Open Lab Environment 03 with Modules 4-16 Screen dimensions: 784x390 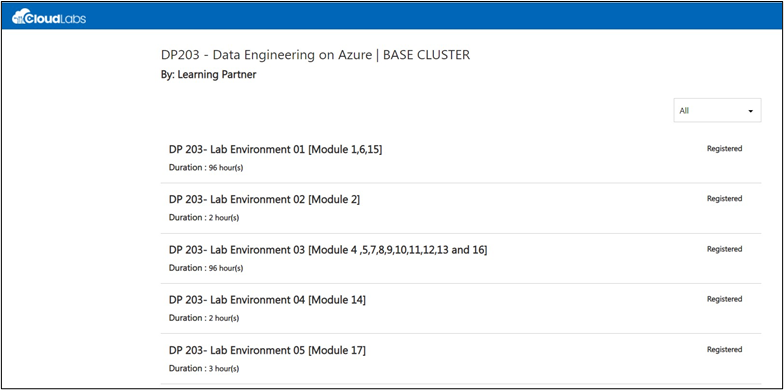tap(328, 250)
